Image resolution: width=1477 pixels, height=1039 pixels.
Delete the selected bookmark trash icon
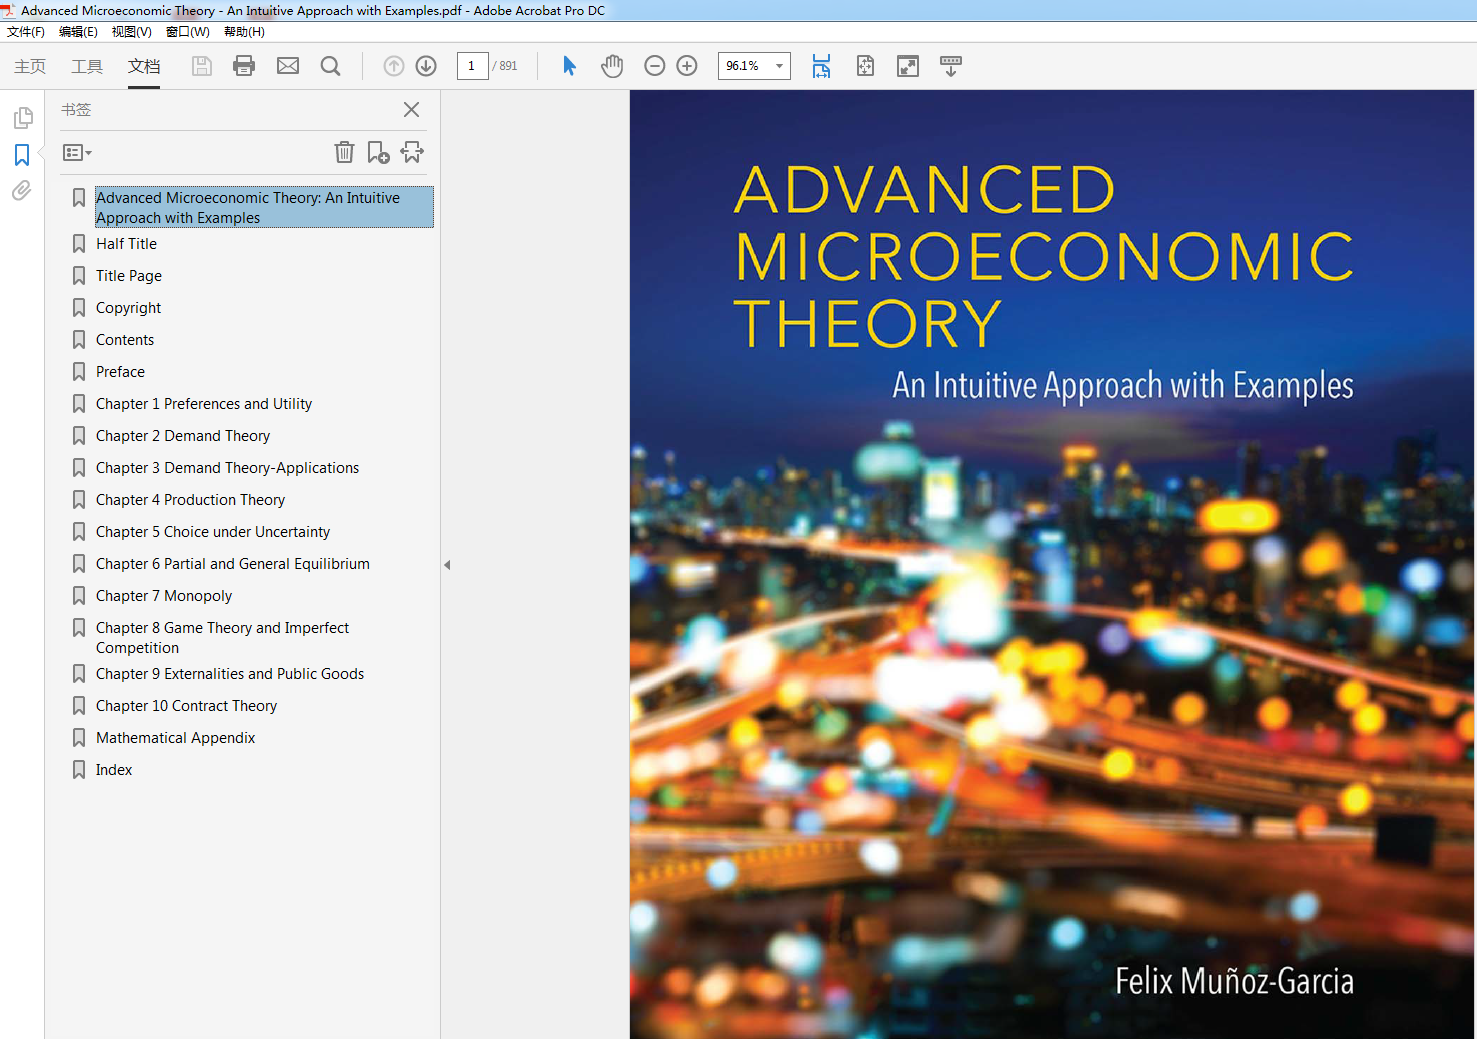344,152
